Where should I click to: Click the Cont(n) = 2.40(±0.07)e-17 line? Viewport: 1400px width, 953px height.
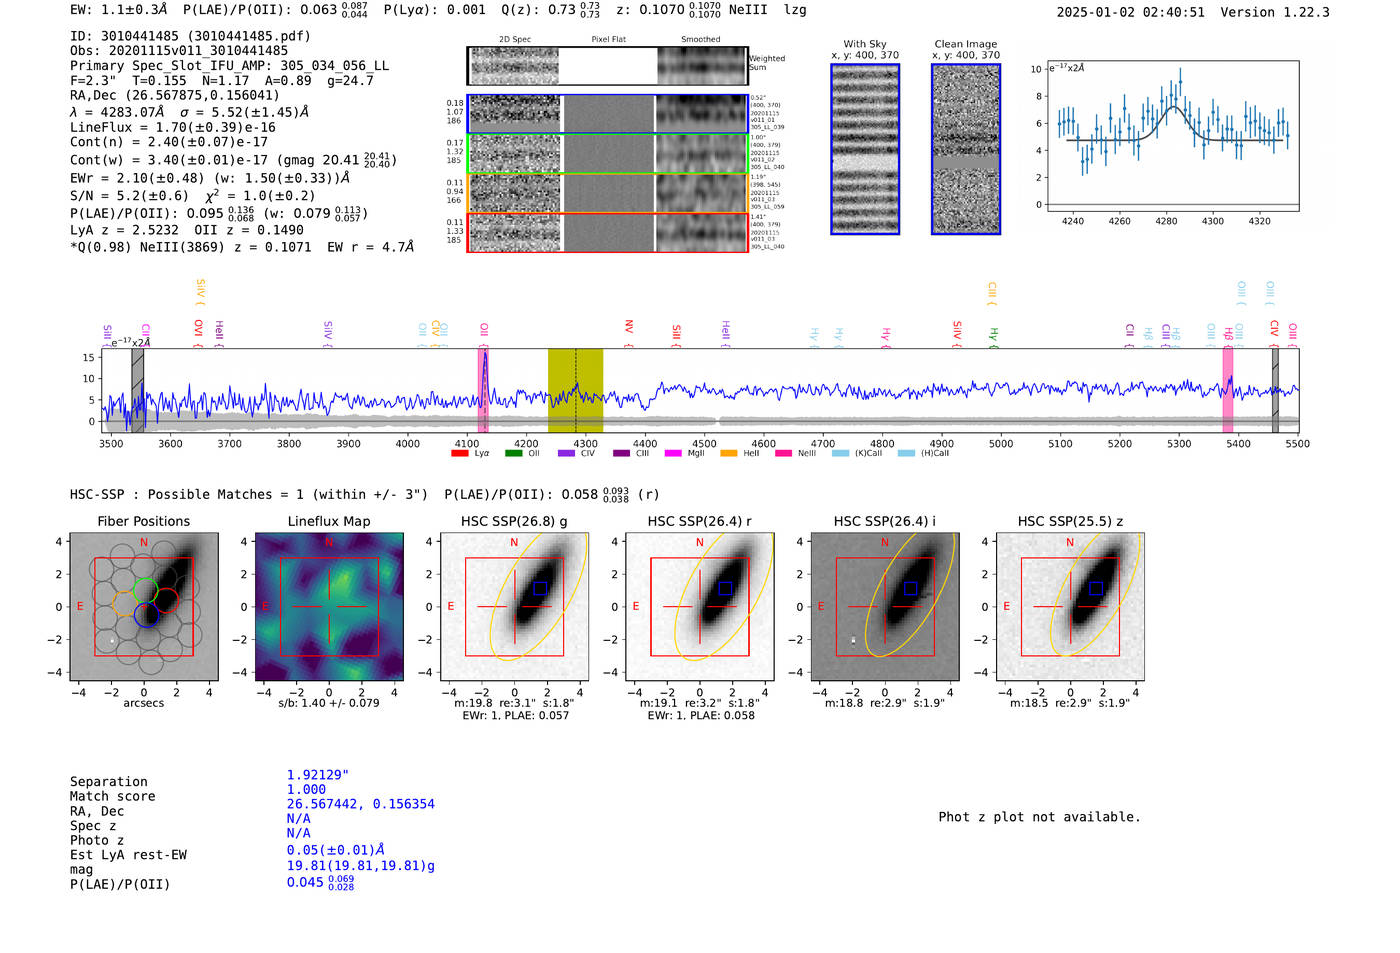coord(169,142)
